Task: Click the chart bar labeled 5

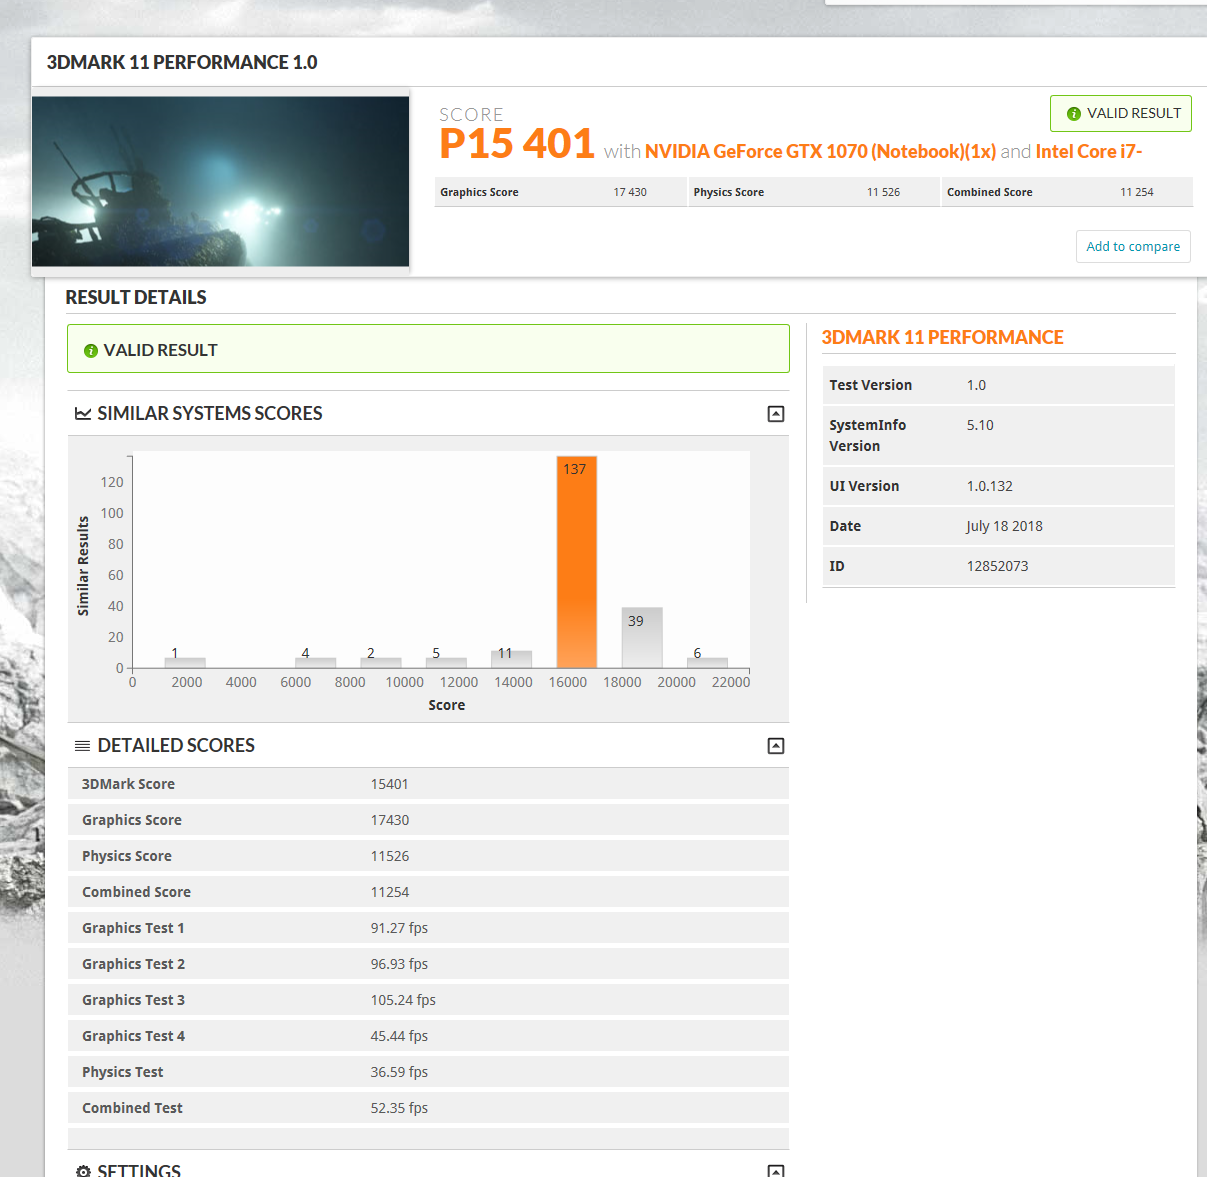Action: tap(446, 662)
